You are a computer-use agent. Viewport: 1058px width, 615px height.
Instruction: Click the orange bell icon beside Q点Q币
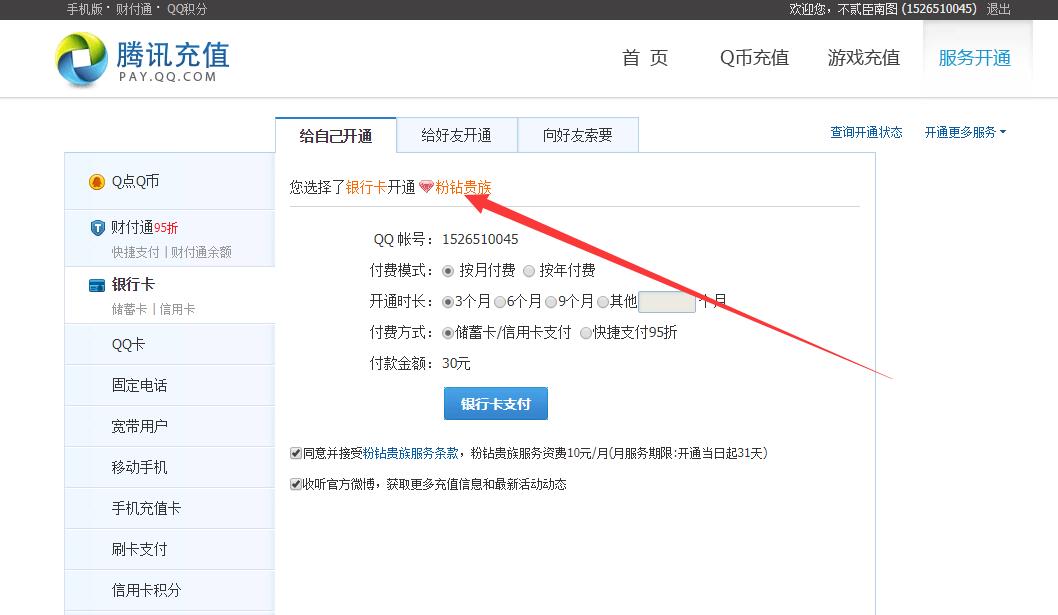pos(100,181)
